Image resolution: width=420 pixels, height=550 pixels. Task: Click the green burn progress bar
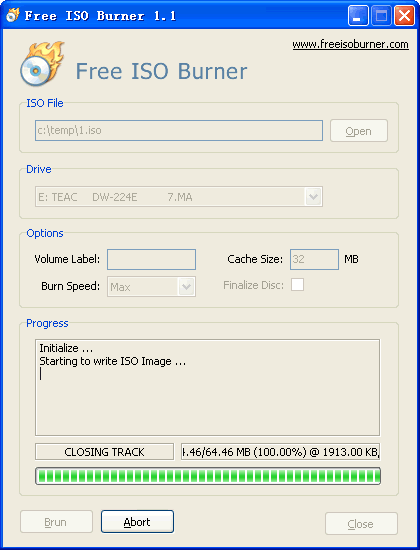point(208,476)
